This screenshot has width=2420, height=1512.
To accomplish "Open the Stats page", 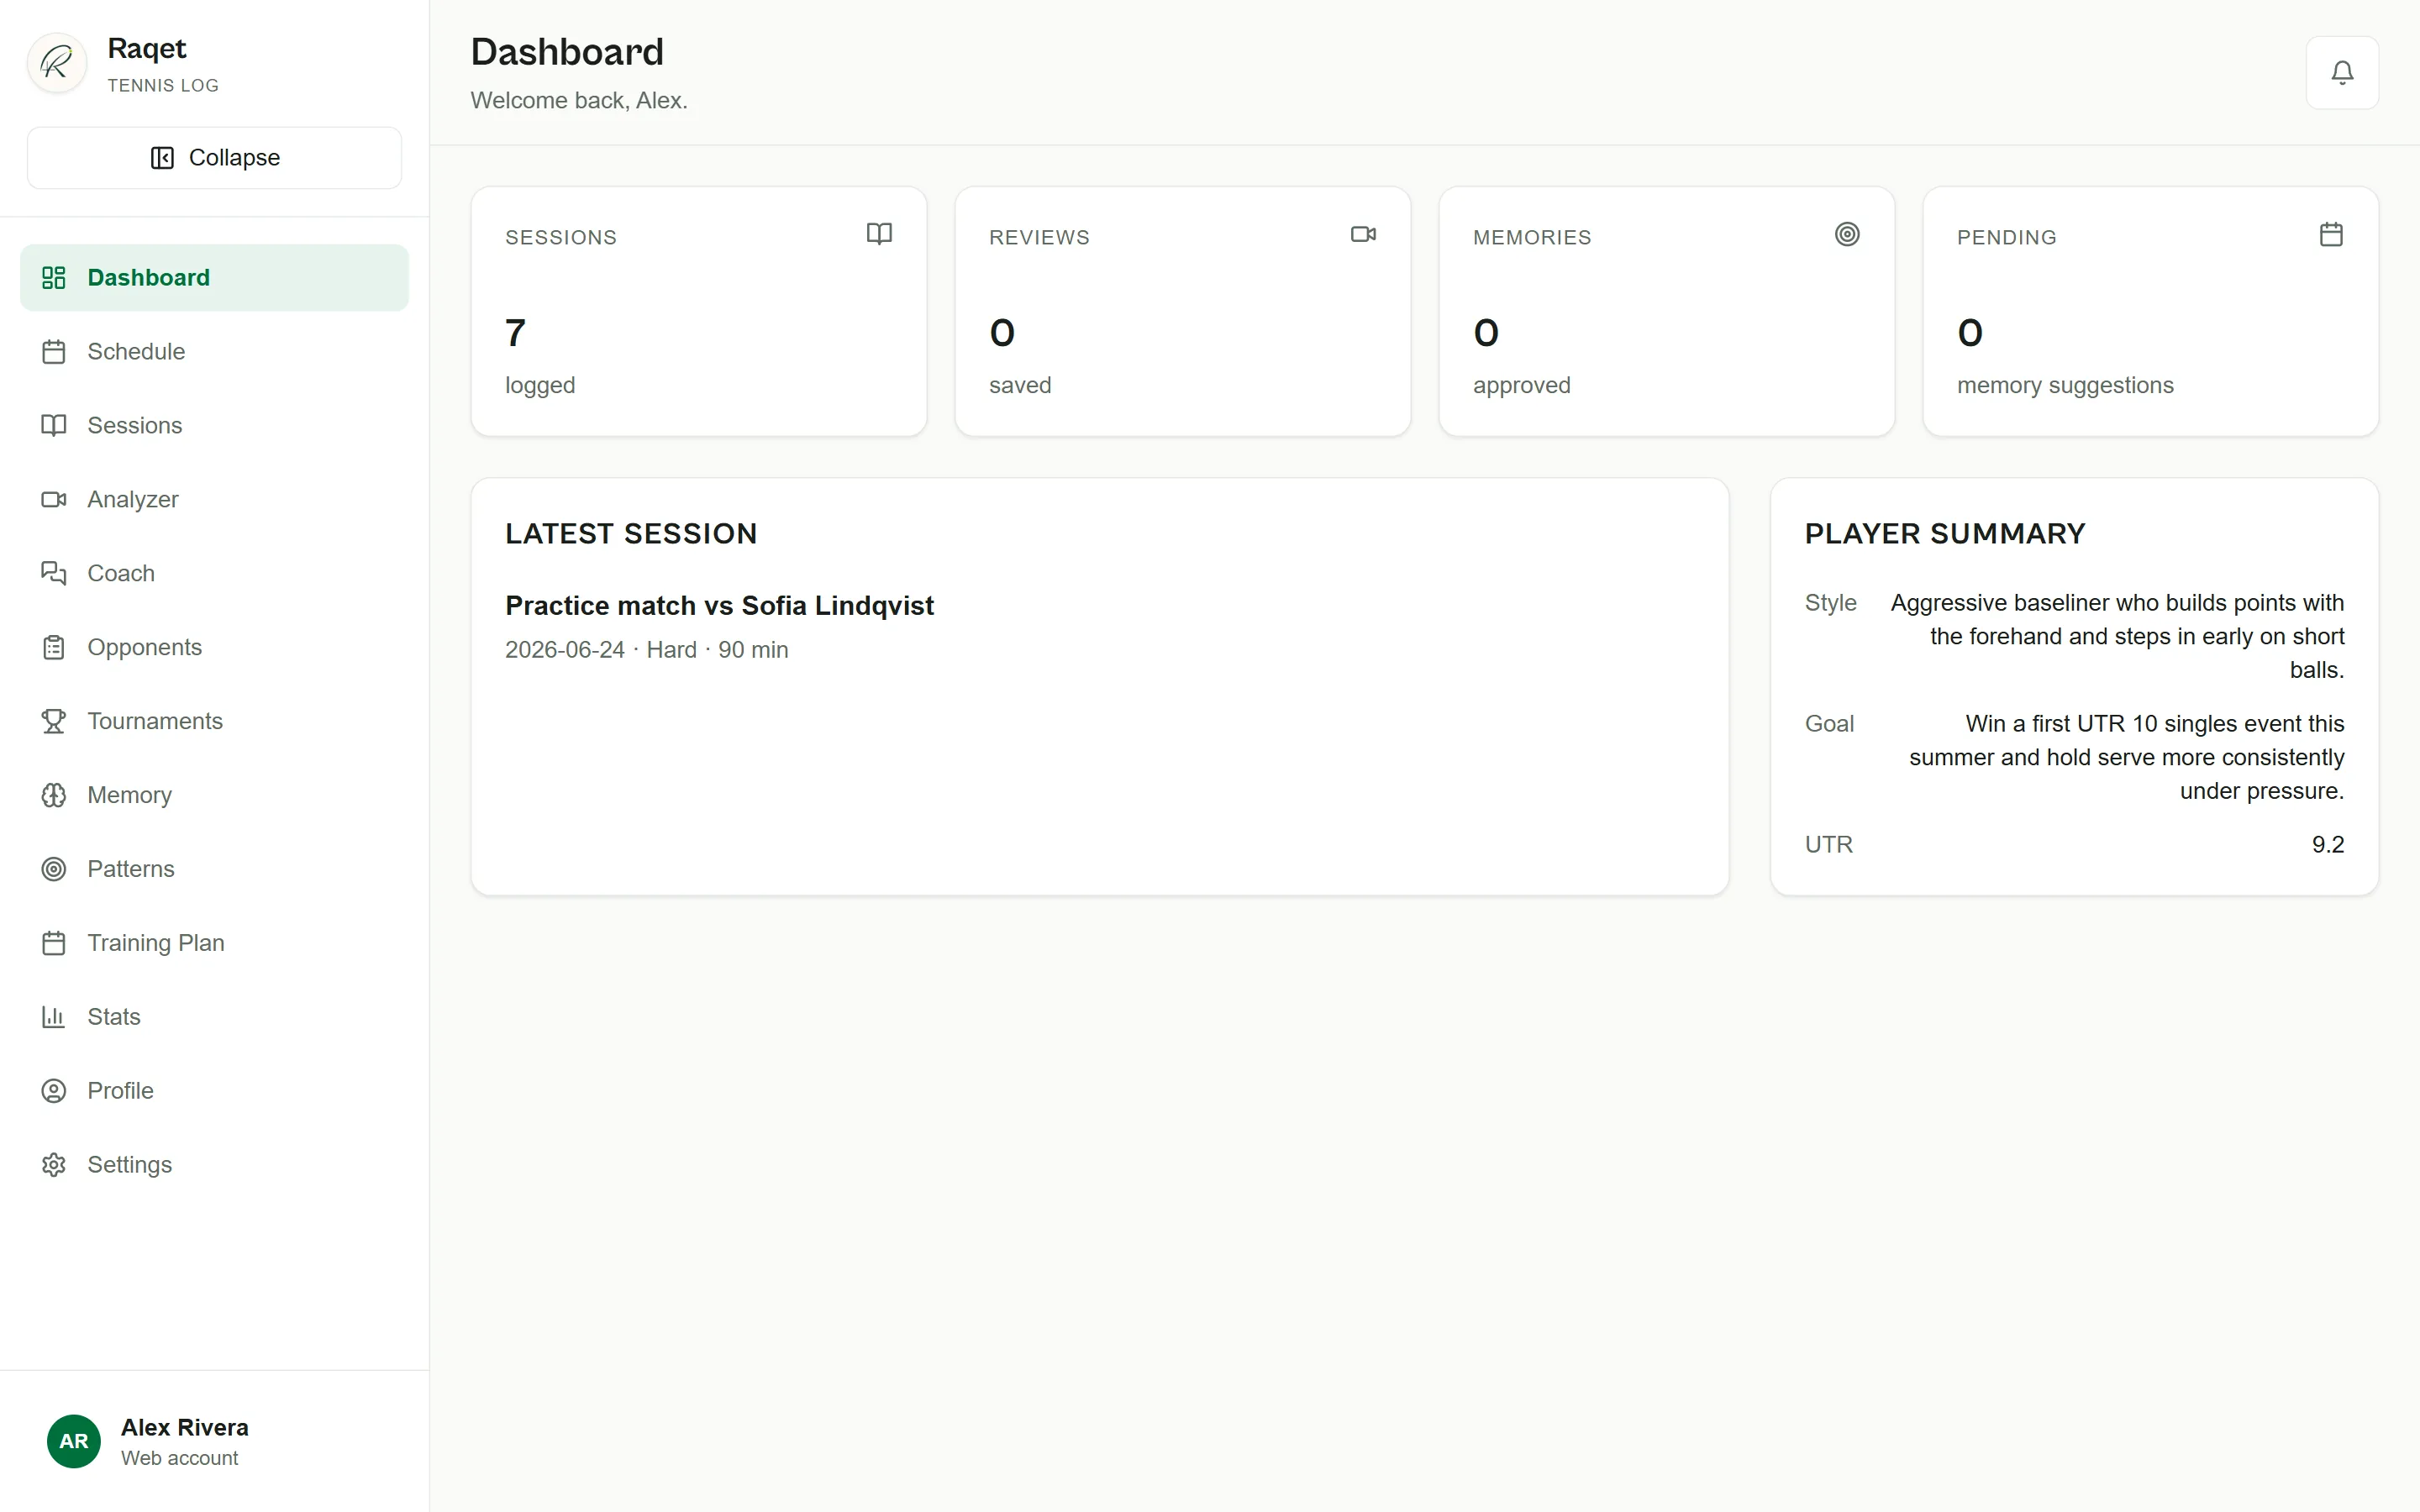I will click(214, 1018).
